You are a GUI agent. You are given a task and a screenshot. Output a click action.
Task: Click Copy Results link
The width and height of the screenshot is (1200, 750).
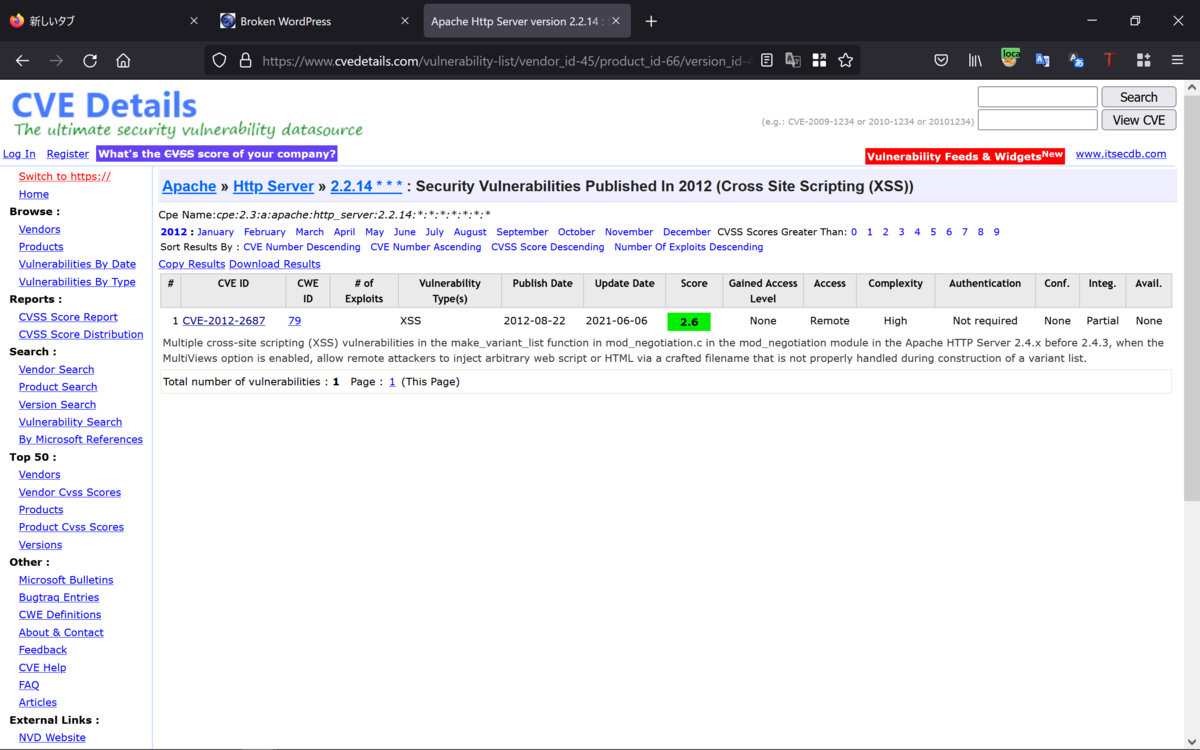pyautogui.click(x=192, y=264)
